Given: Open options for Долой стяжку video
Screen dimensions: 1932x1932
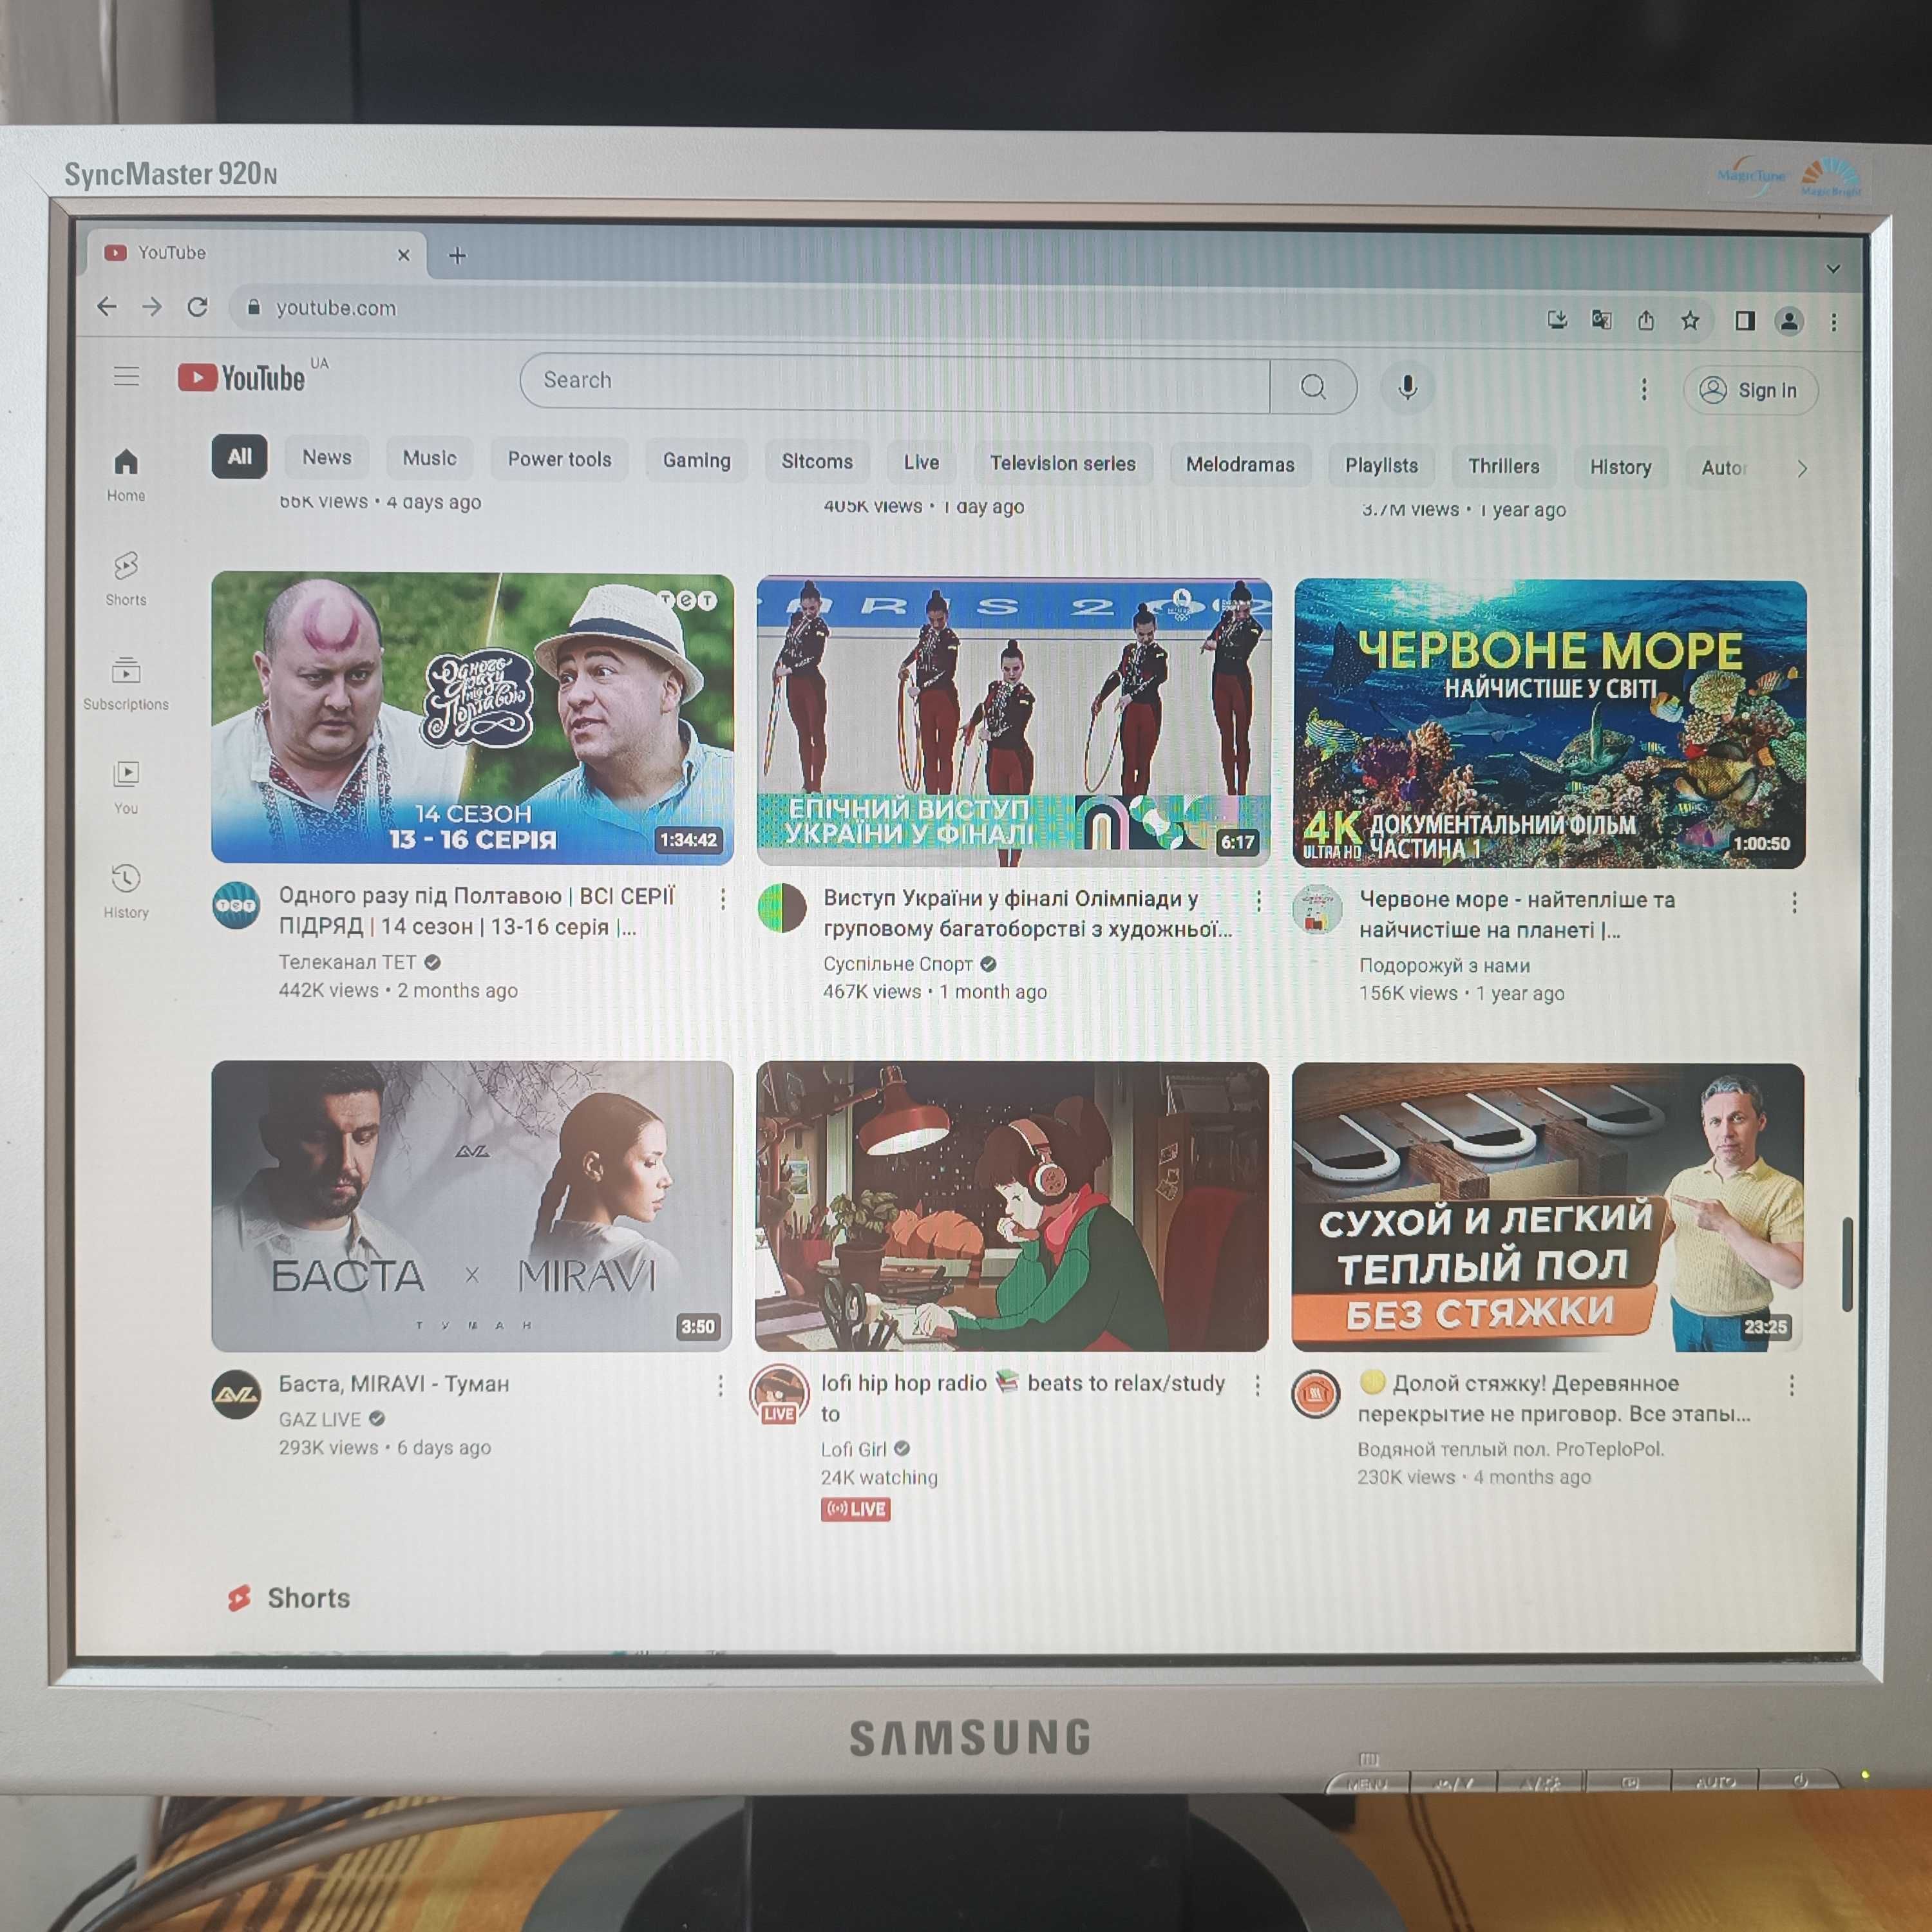Looking at the screenshot, I should 1791,1385.
